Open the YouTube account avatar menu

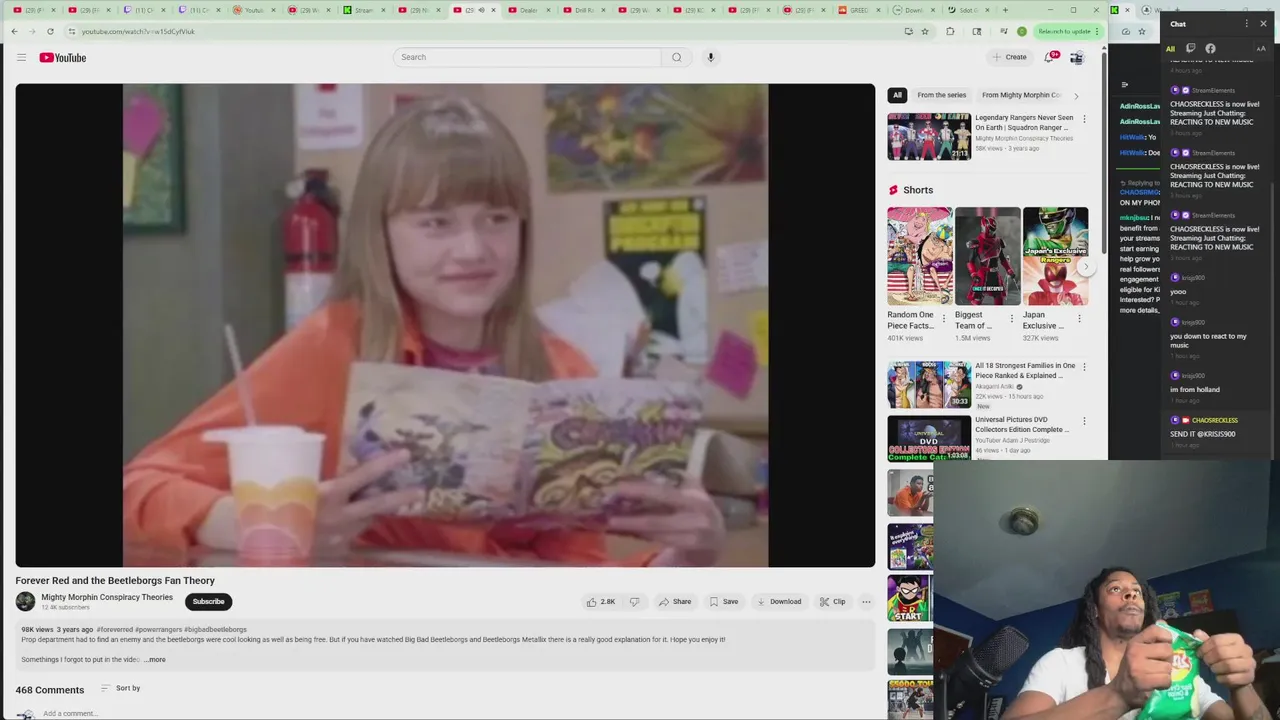tap(1076, 57)
